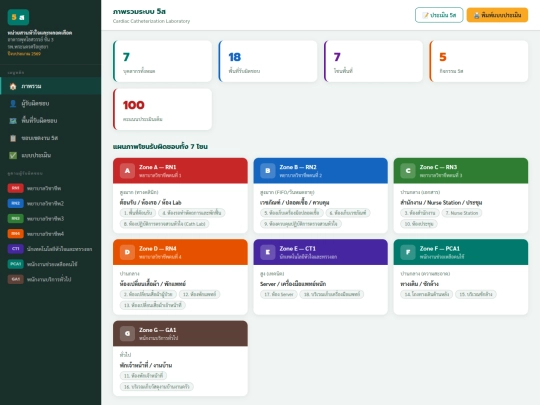
Task: Select the stat card showing 7 โซนพื้นที่
Action: (373, 61)
